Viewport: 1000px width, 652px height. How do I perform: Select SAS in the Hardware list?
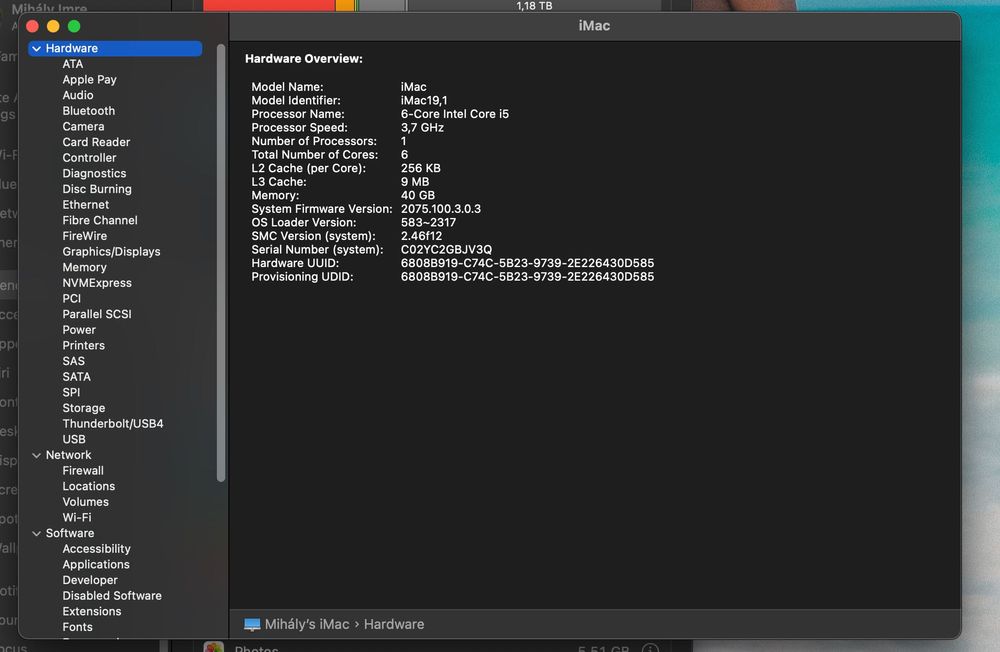point(73,361)
